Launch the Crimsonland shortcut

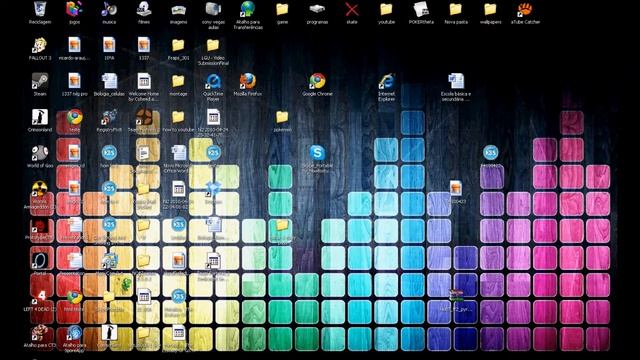click(40, 117)
